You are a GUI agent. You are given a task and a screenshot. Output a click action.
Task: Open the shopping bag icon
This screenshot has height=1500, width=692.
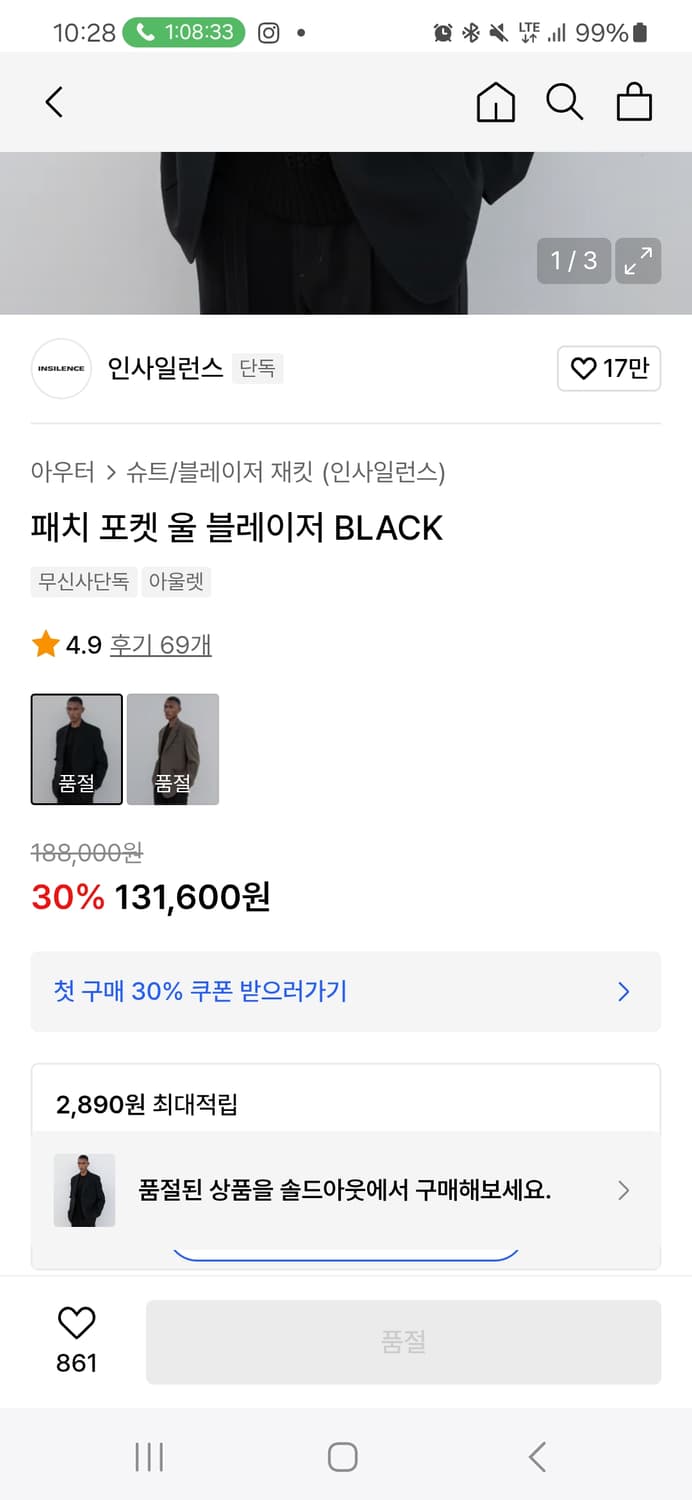pyautogui.click(x=634, y=101)
